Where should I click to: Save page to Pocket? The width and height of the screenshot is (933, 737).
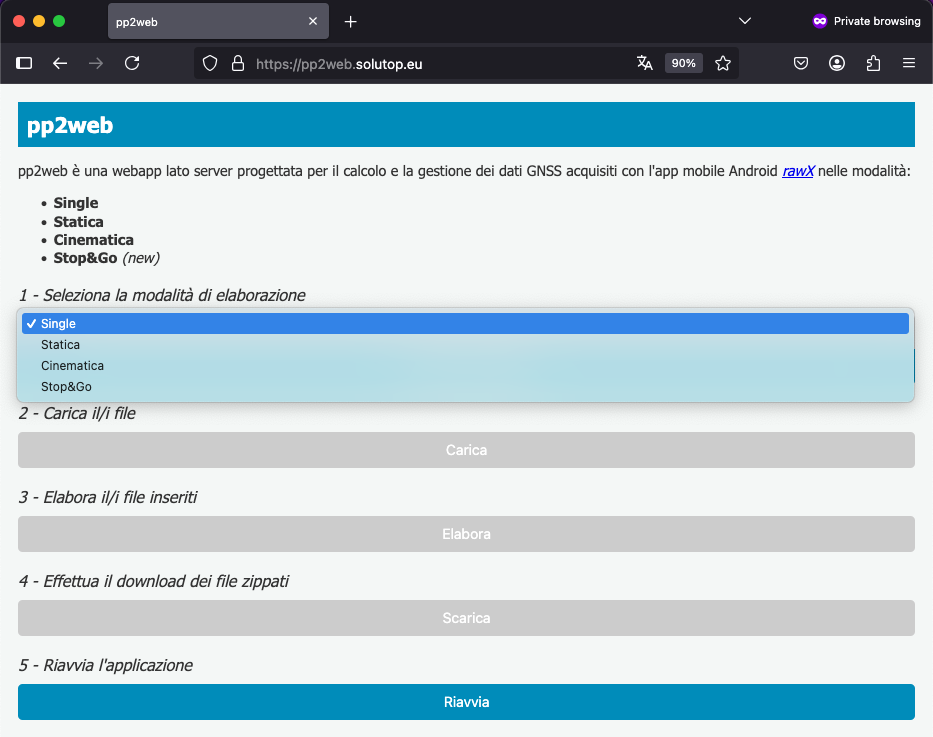tap(801, 63)
